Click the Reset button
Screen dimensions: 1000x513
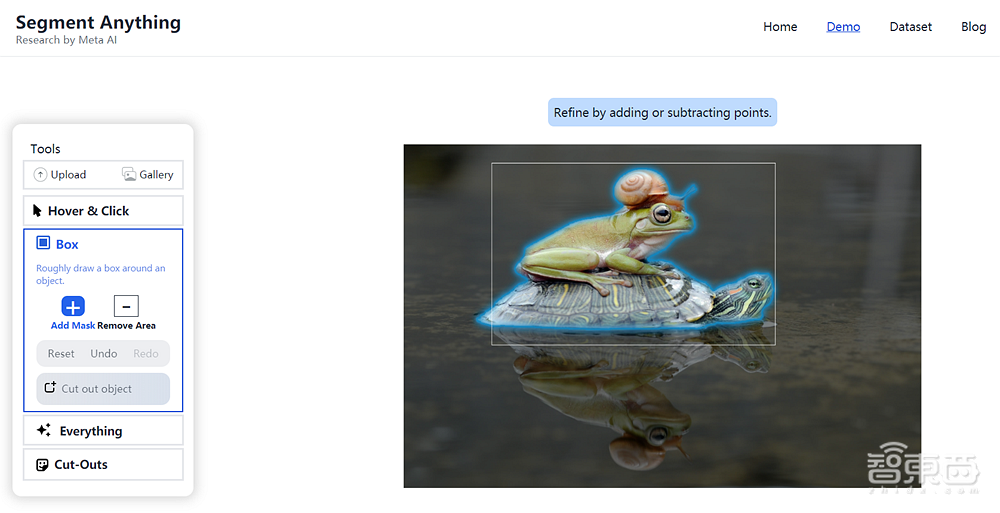click(61, 353)
